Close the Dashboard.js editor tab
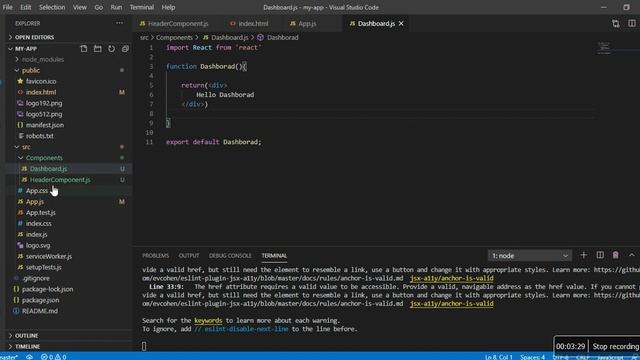This screenshot has width=640, height=360. pos(401,24)
